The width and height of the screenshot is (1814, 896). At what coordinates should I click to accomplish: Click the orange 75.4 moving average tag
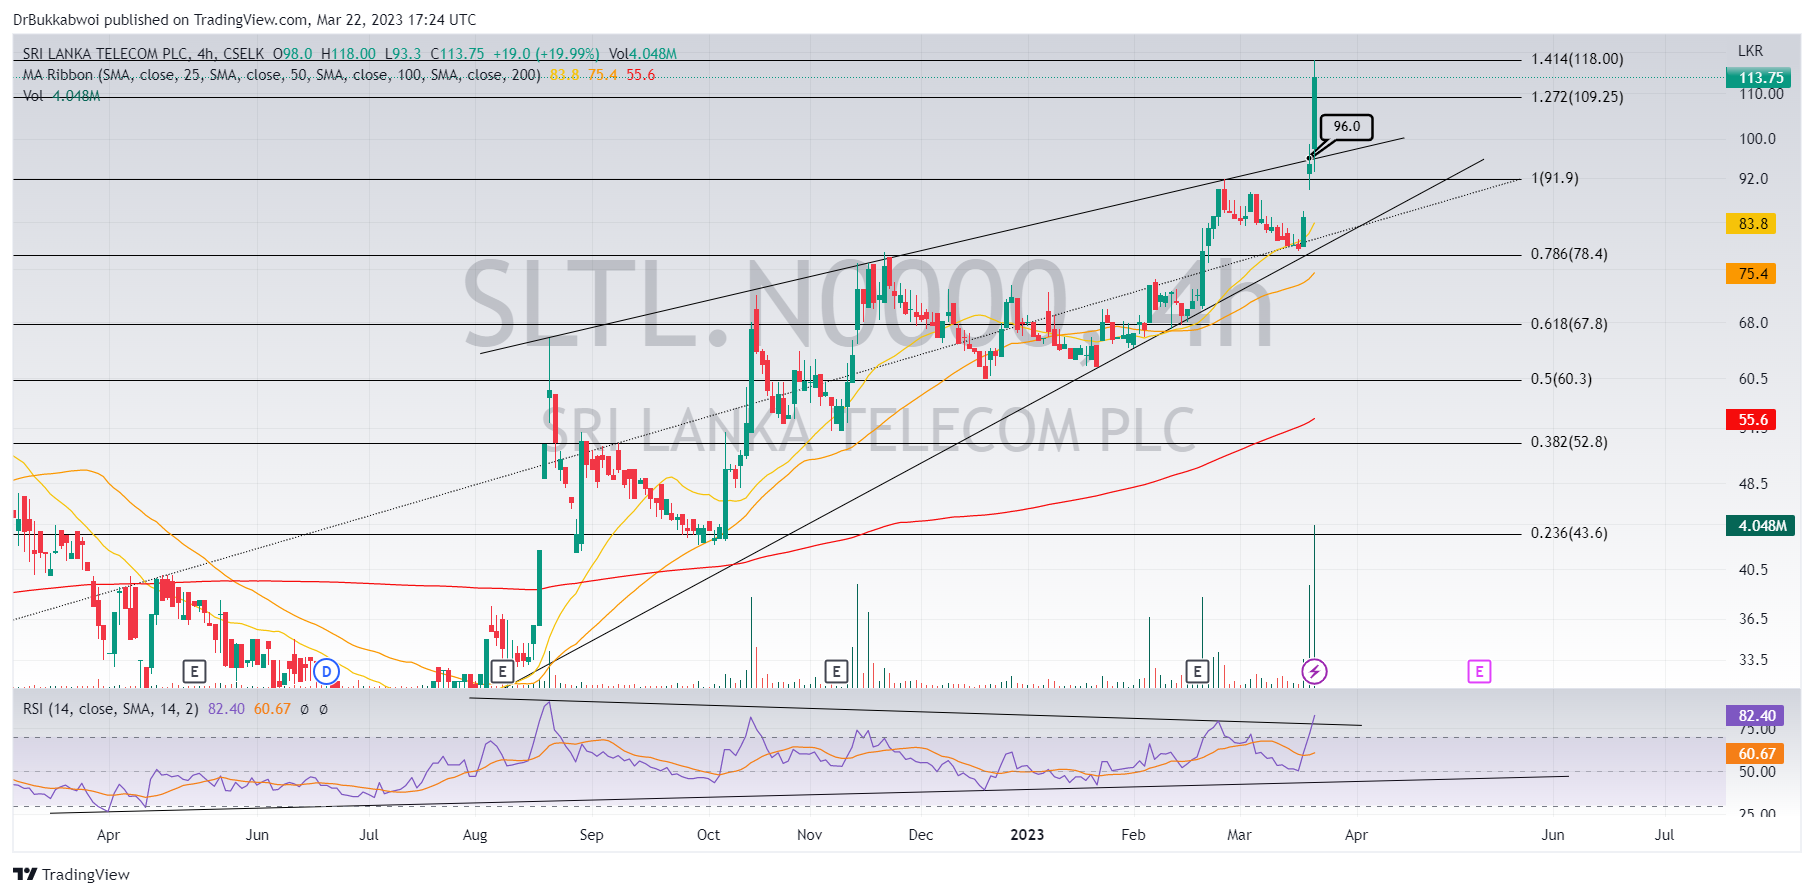click(1751, 274)
